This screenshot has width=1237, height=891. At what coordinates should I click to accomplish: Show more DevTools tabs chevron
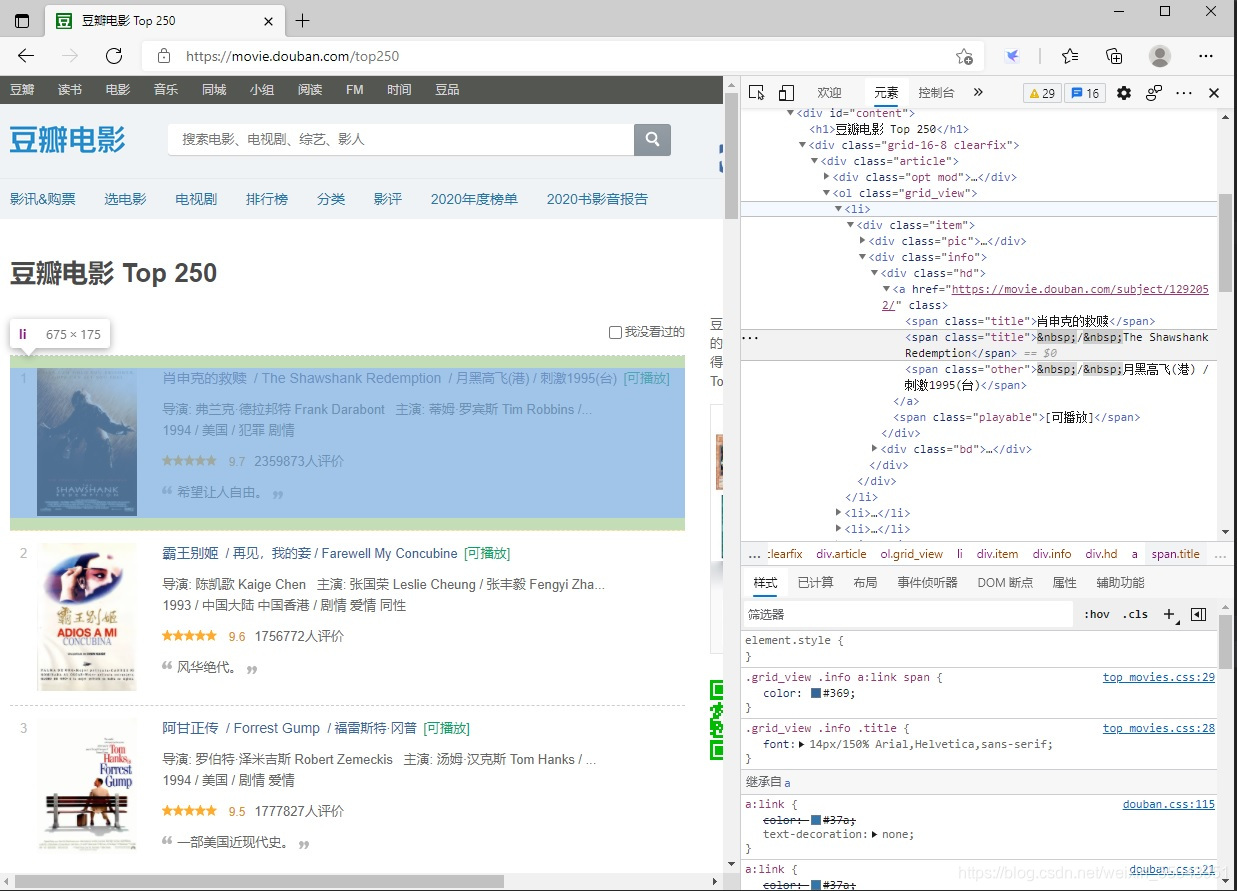978,92
